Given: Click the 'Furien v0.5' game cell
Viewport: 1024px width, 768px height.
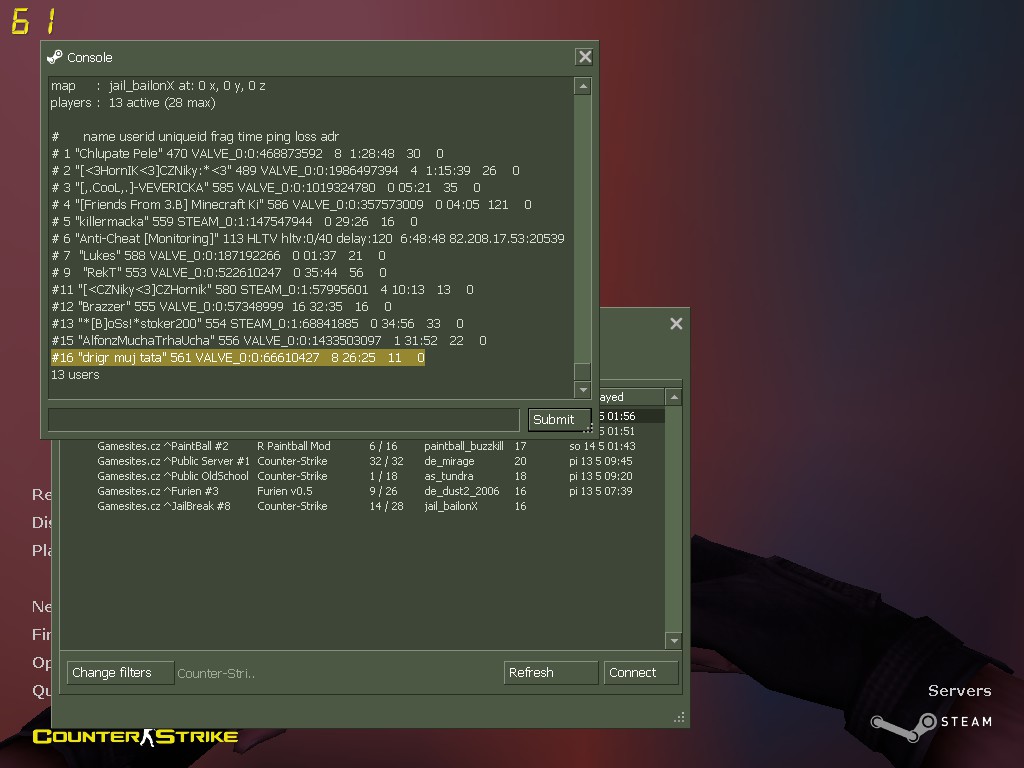Looking at the screenshot, I should pyautogui.click(x=284, y=492).
